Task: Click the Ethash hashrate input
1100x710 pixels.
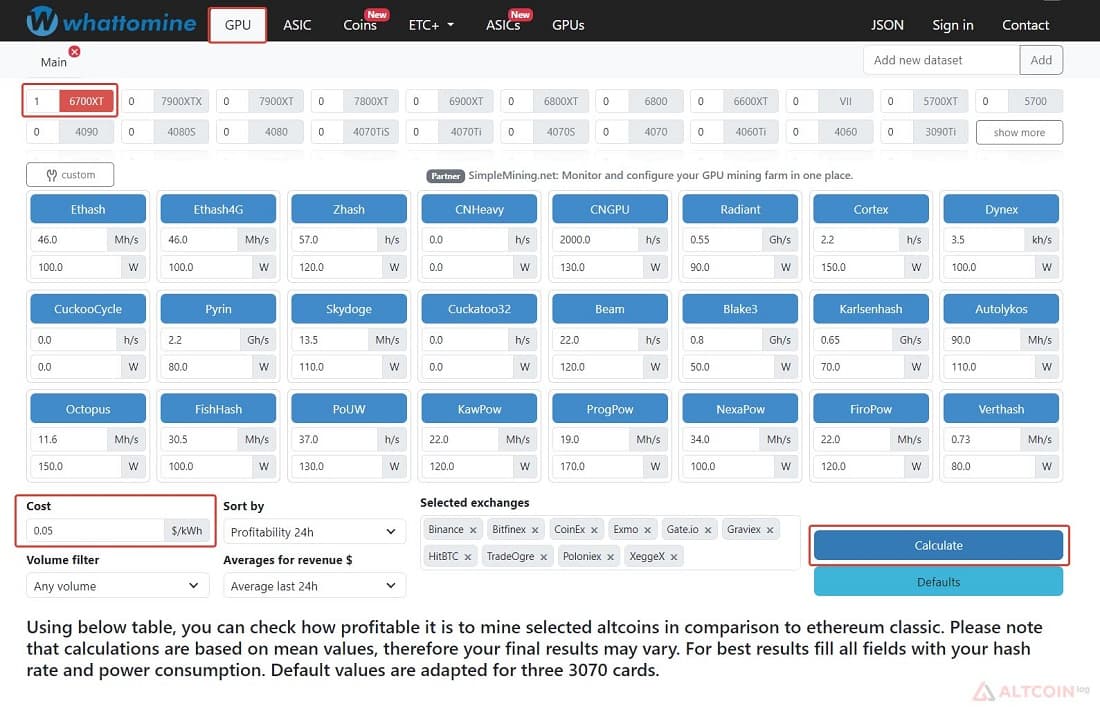Action: pyautogui.click(x=69, y=239)
